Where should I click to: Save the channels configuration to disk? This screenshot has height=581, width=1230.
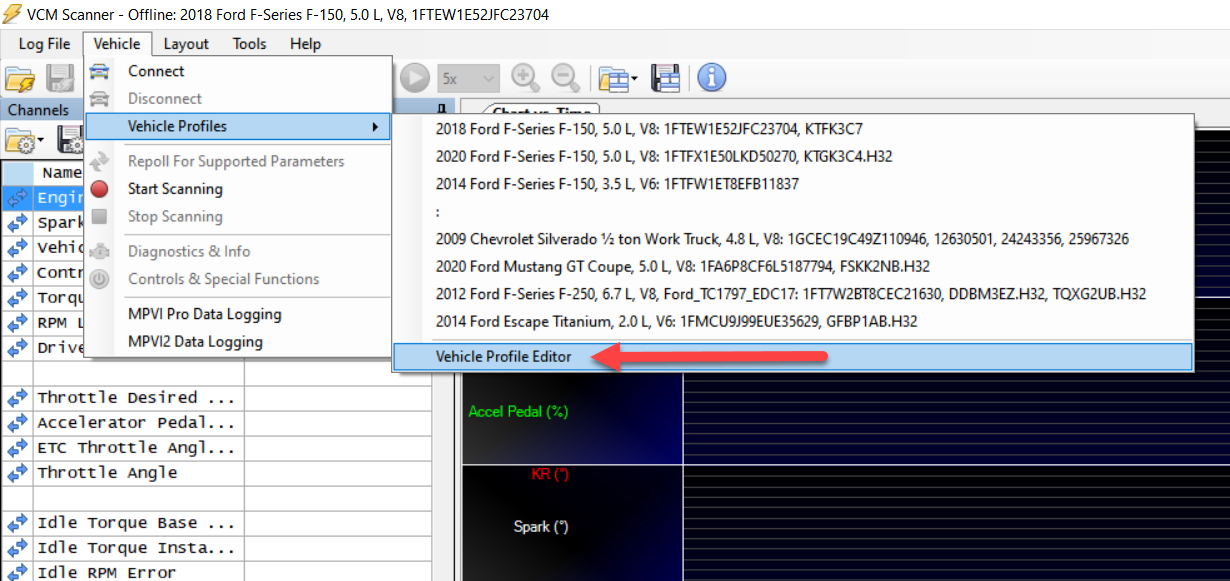click(x=67, y=141)
